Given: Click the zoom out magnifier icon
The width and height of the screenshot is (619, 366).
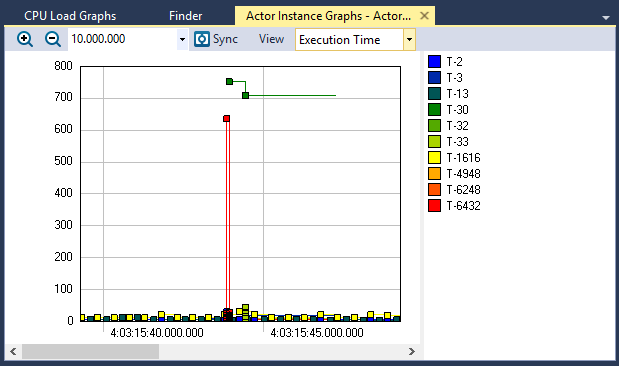Looking at the screenshot, I should point(53,39).
